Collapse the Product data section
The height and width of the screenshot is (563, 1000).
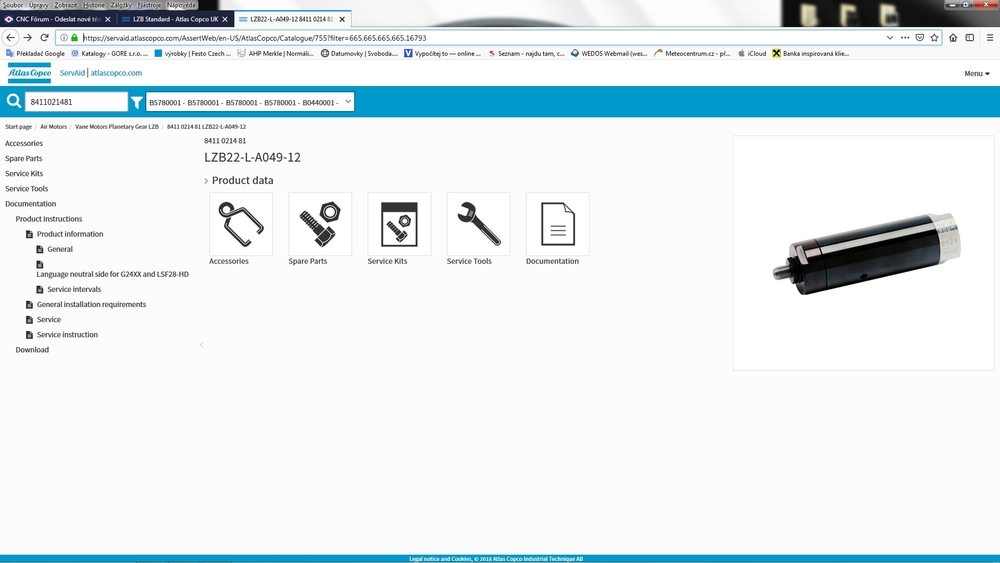[207, 181]
